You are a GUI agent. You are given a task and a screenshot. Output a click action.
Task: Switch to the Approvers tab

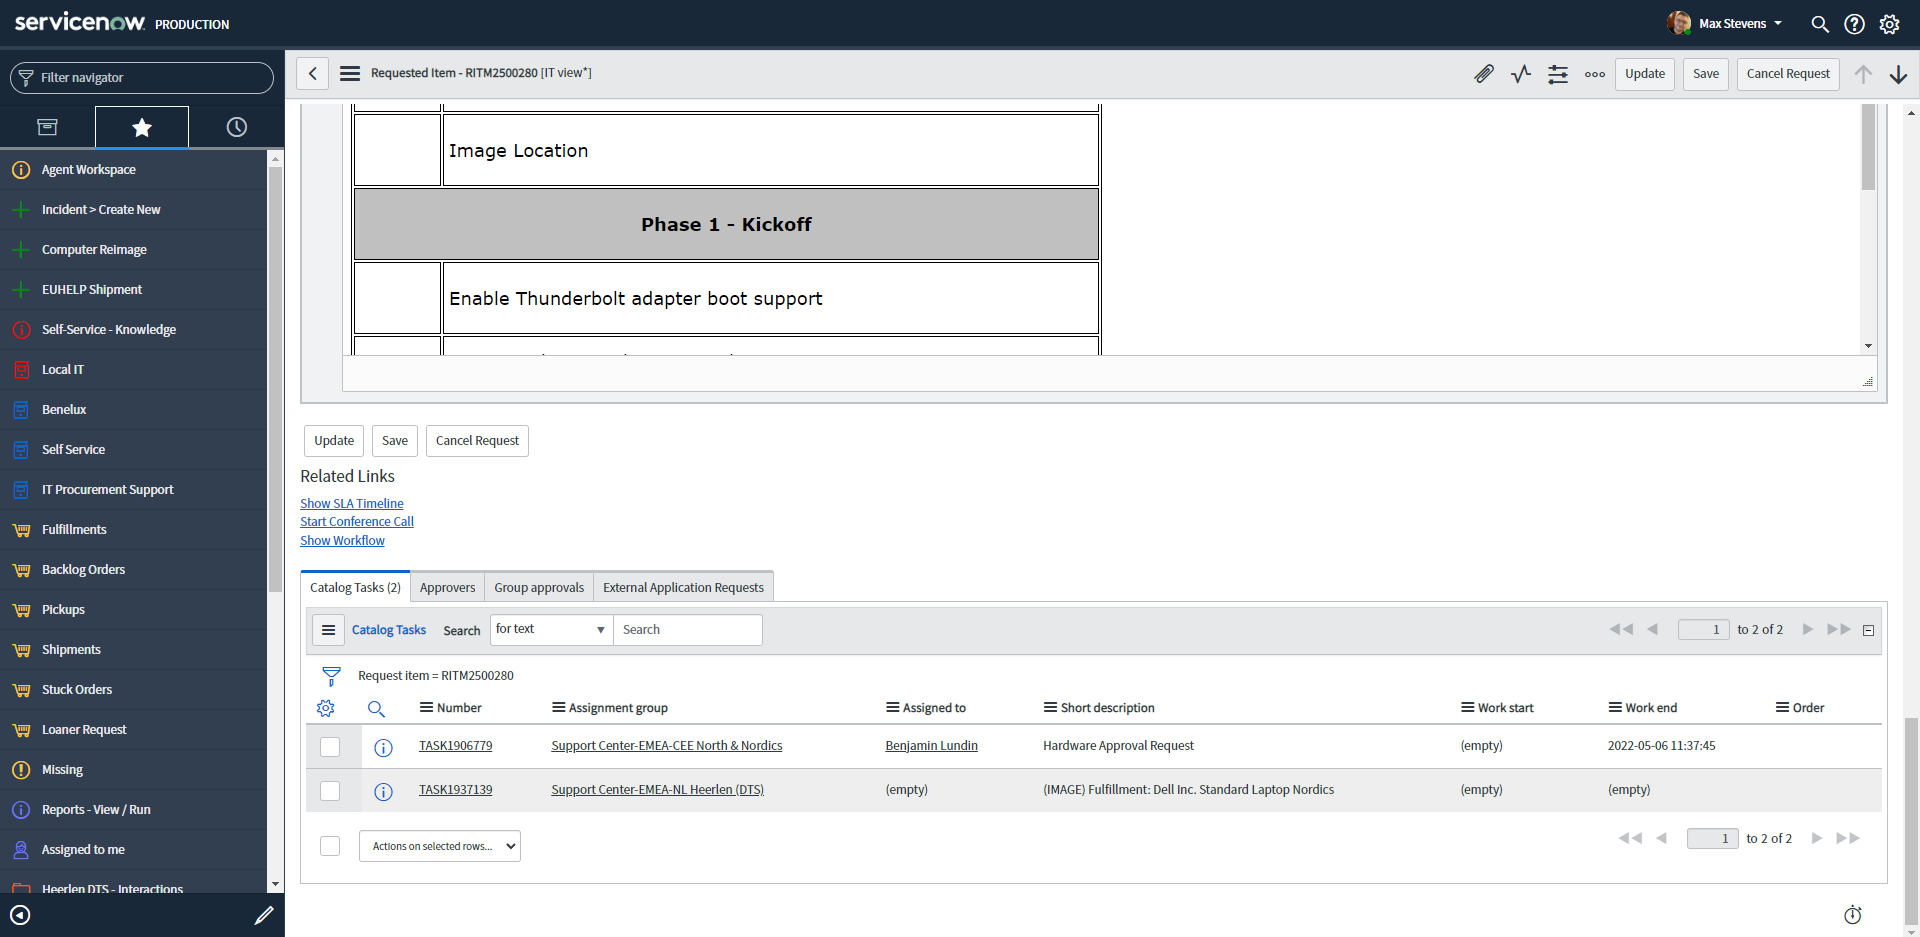tap(447, 588)
